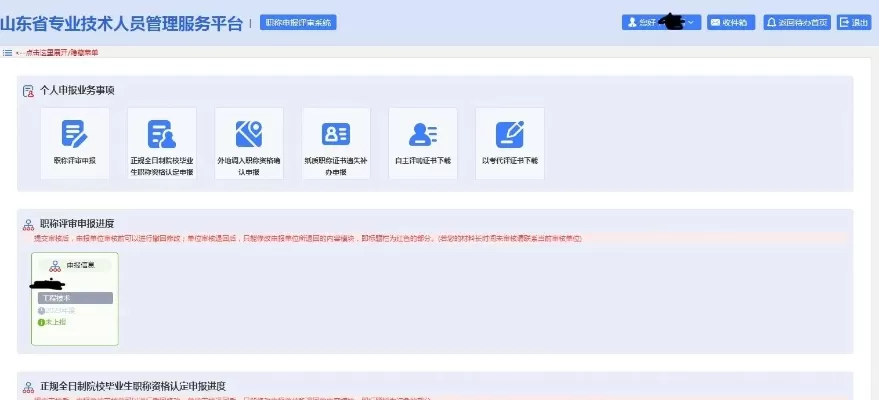Open the 自主评审证书下载 person icon
This screenshot has width=879, height=400.
pyautogui.click(x=423, y=134)
